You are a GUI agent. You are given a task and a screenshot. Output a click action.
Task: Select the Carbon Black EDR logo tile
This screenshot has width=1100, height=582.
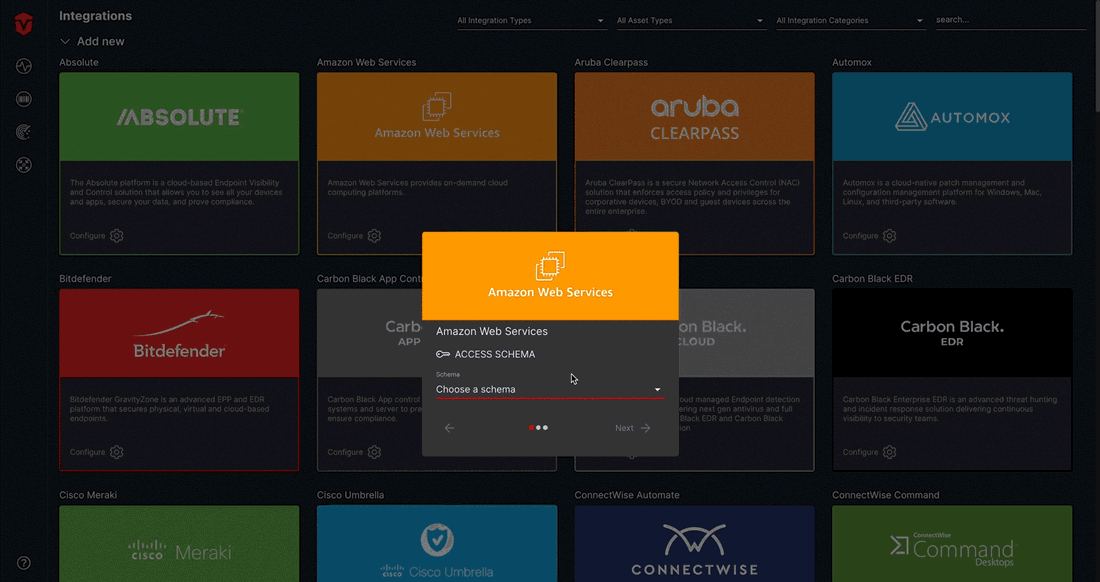coord(952,333)
